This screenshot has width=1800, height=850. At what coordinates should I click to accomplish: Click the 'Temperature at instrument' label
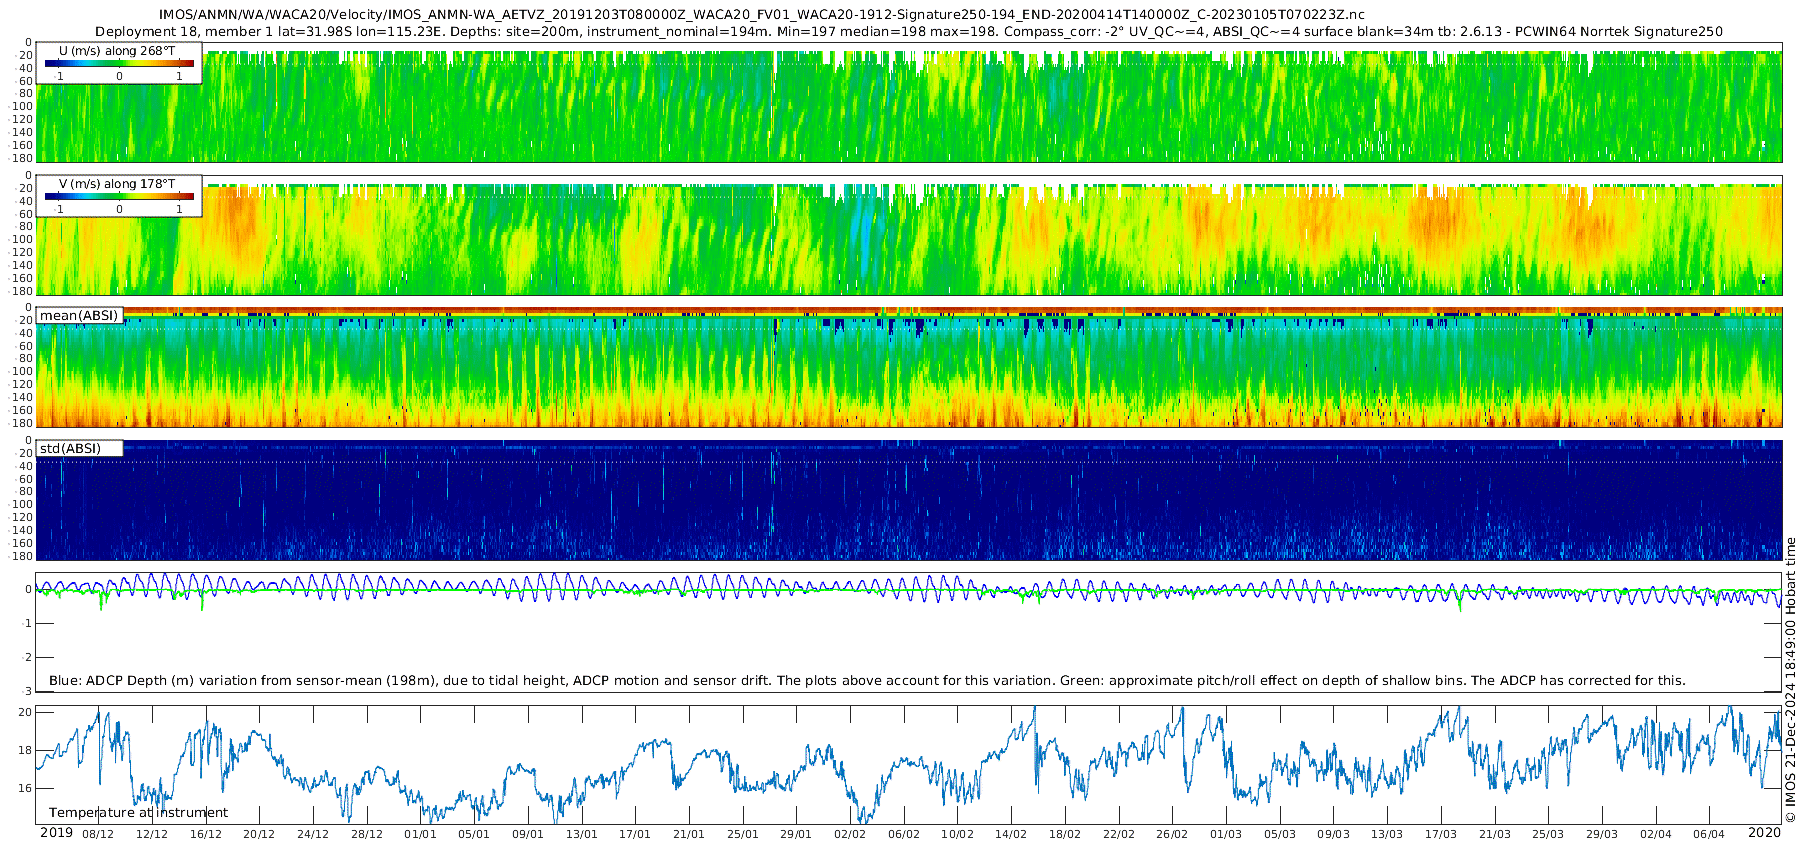[138, 813]
